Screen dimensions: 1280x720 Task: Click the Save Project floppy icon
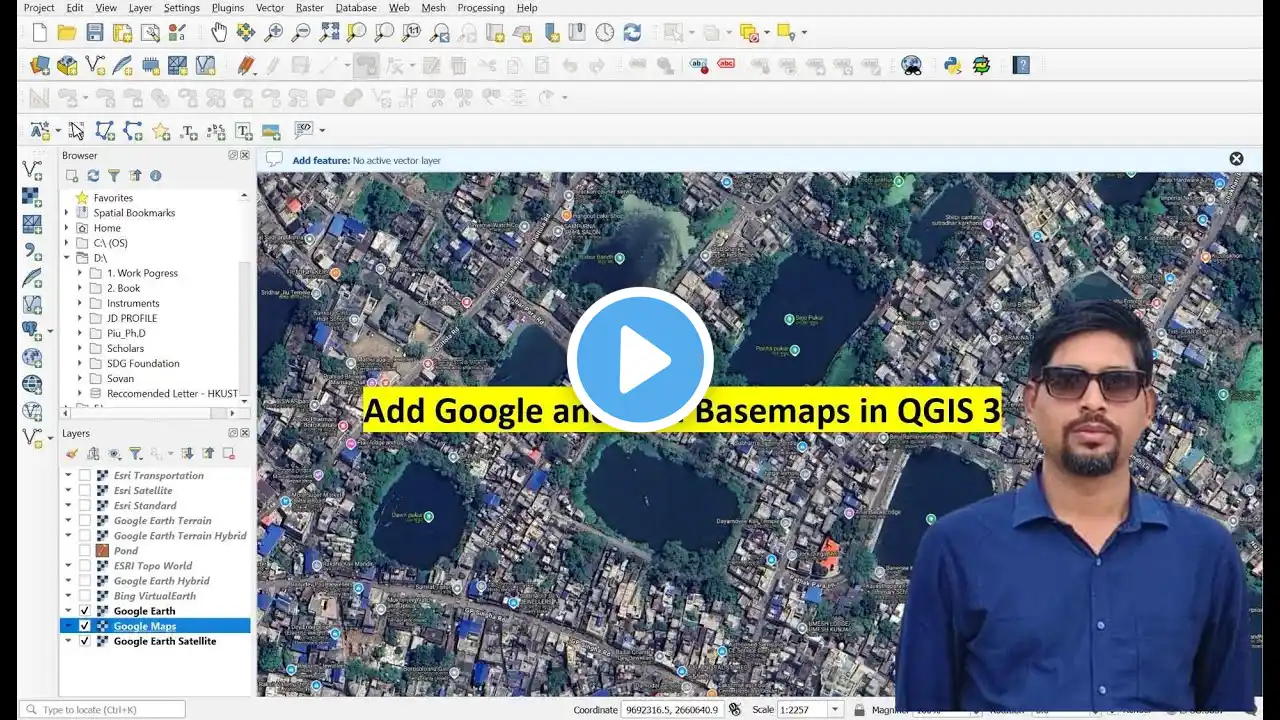pyautogui.click(x=95, y=33)
